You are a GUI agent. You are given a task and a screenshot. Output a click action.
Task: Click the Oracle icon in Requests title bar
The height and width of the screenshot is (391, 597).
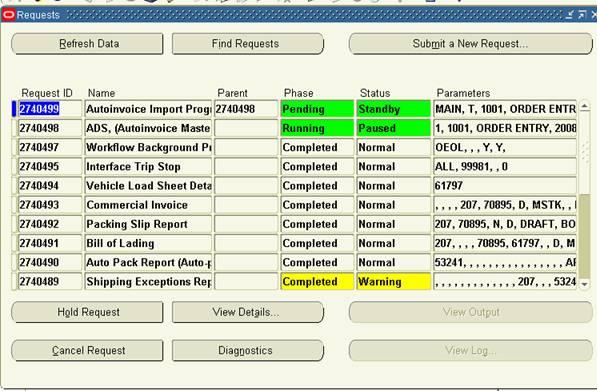8,15
